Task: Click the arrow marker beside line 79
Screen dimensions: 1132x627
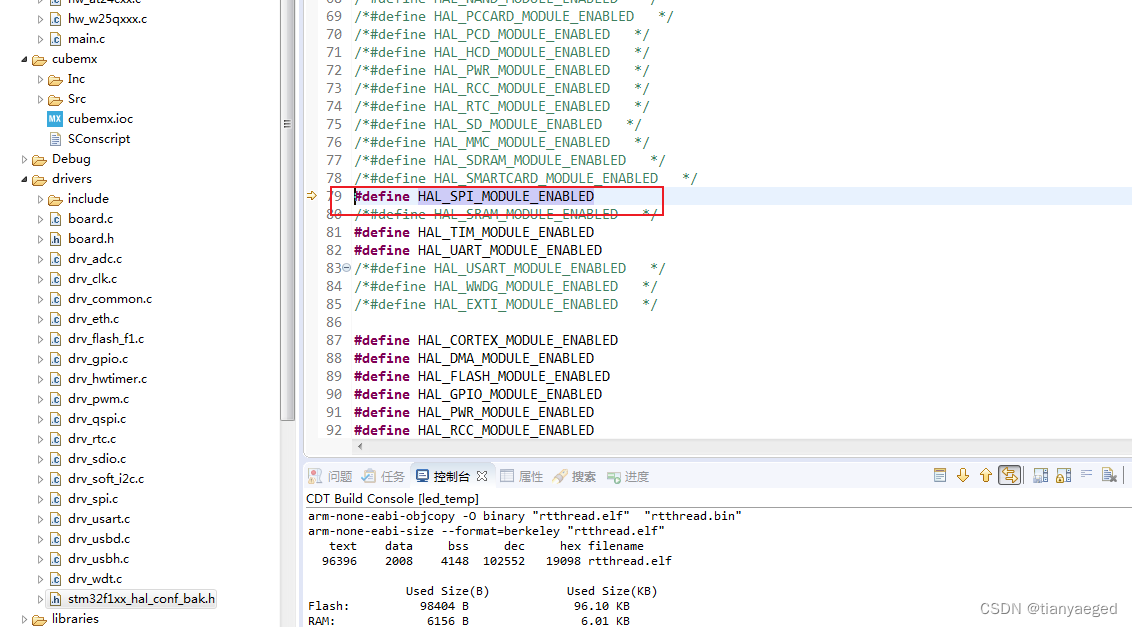Action: point(313,196)
